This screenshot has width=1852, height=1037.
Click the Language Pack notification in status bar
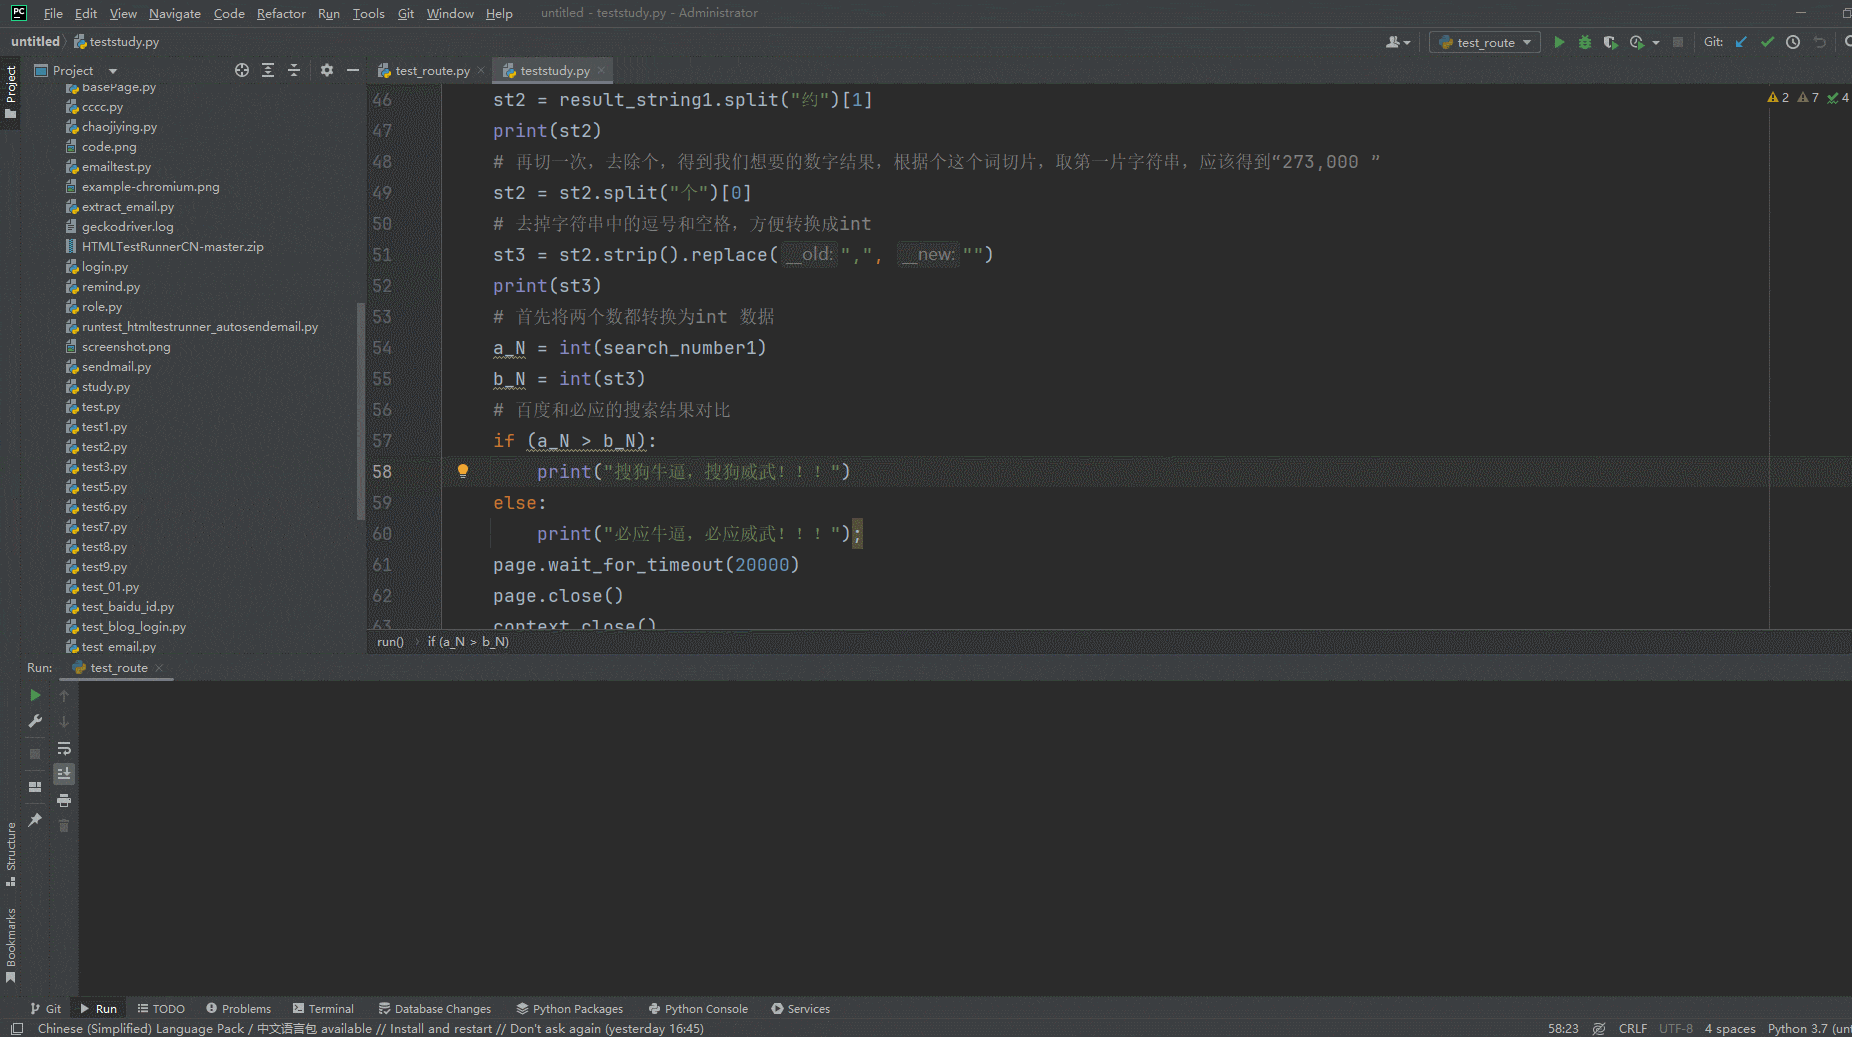click(371, 1028)
